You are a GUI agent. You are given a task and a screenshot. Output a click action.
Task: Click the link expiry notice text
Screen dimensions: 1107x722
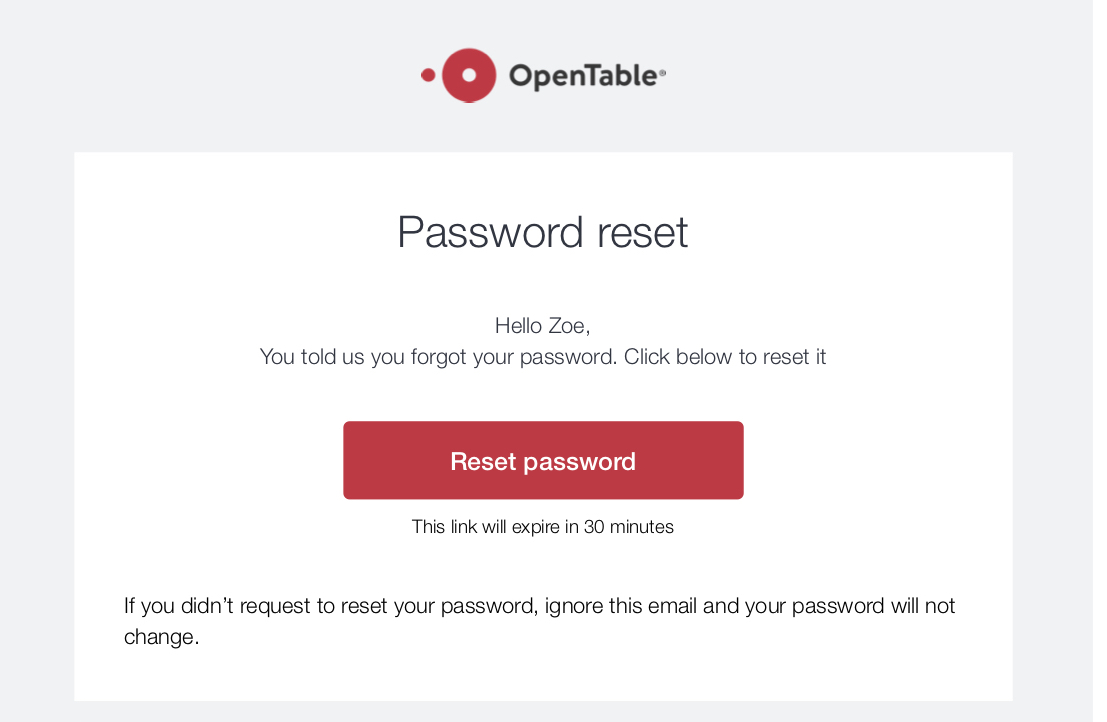click(x=543, y=527)
